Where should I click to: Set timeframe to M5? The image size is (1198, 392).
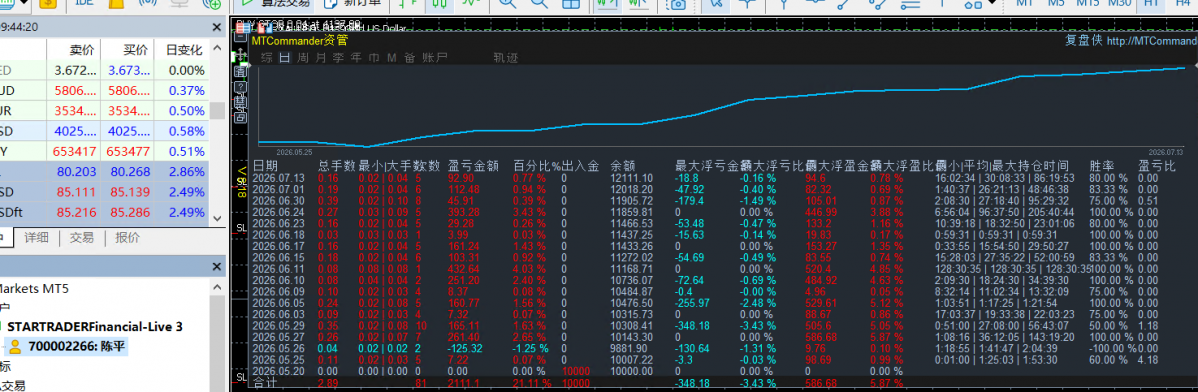(x=1057, y=4)
